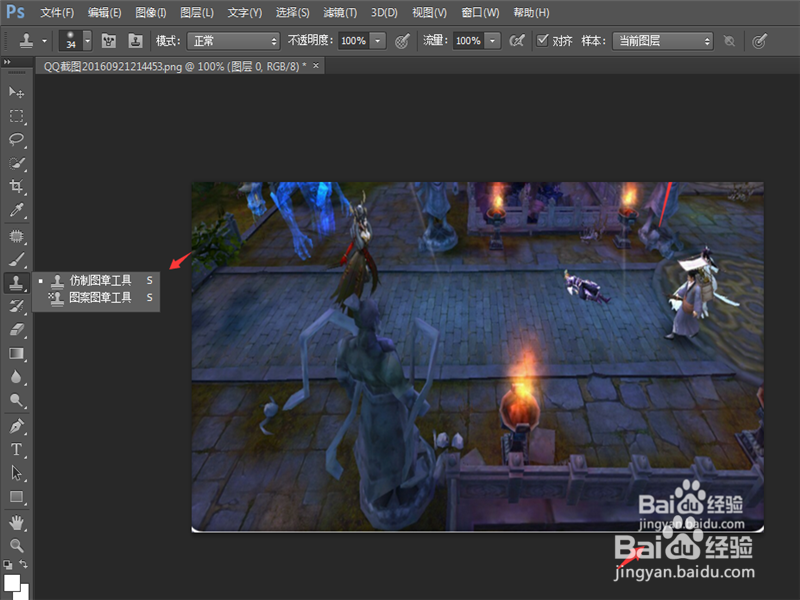
Task: Select the History Brush tool
Action: click(x=16, y=306)
